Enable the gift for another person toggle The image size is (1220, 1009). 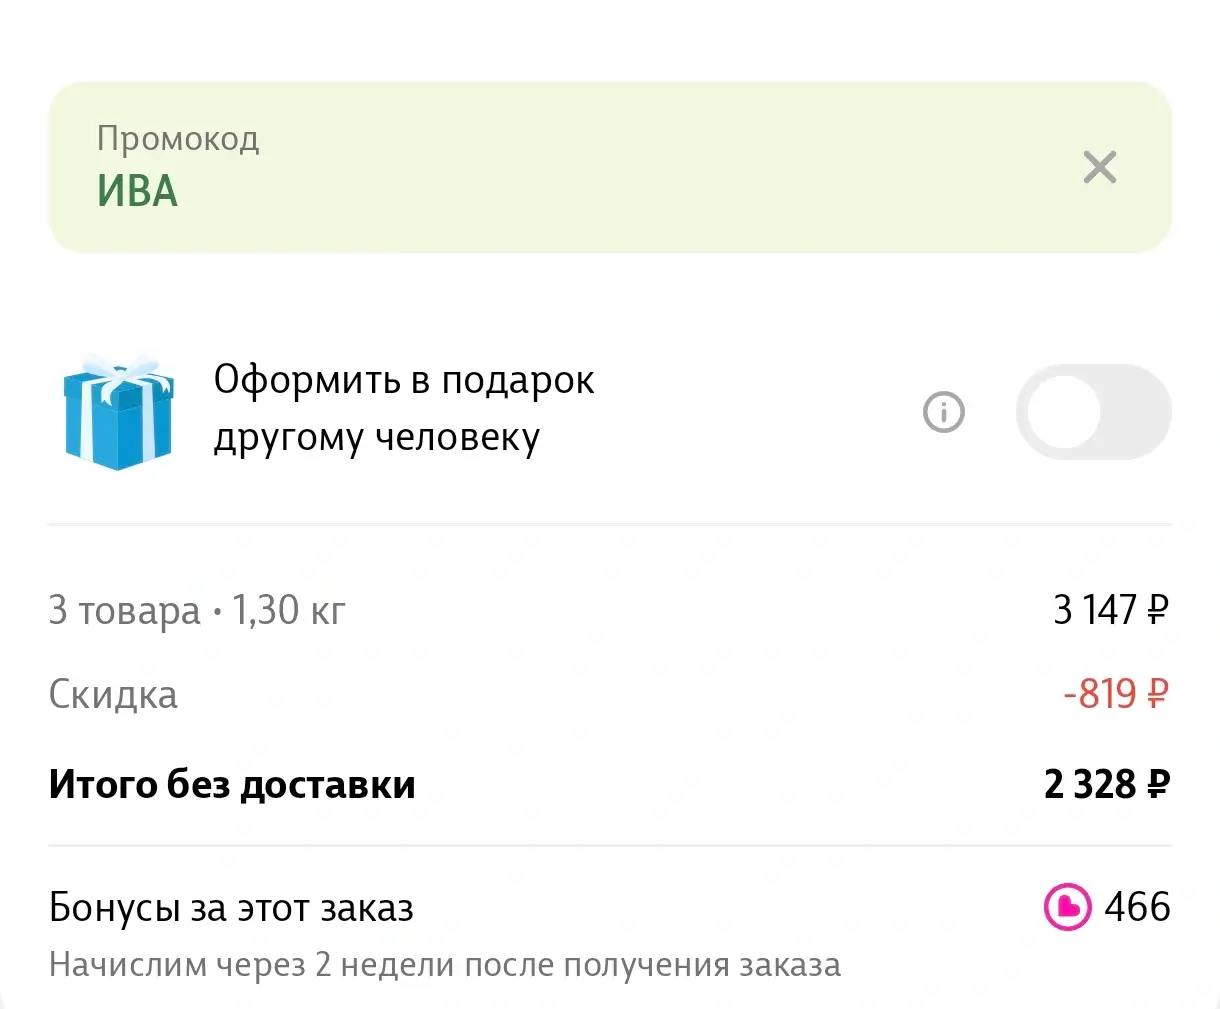click(x=1093, y=411)
